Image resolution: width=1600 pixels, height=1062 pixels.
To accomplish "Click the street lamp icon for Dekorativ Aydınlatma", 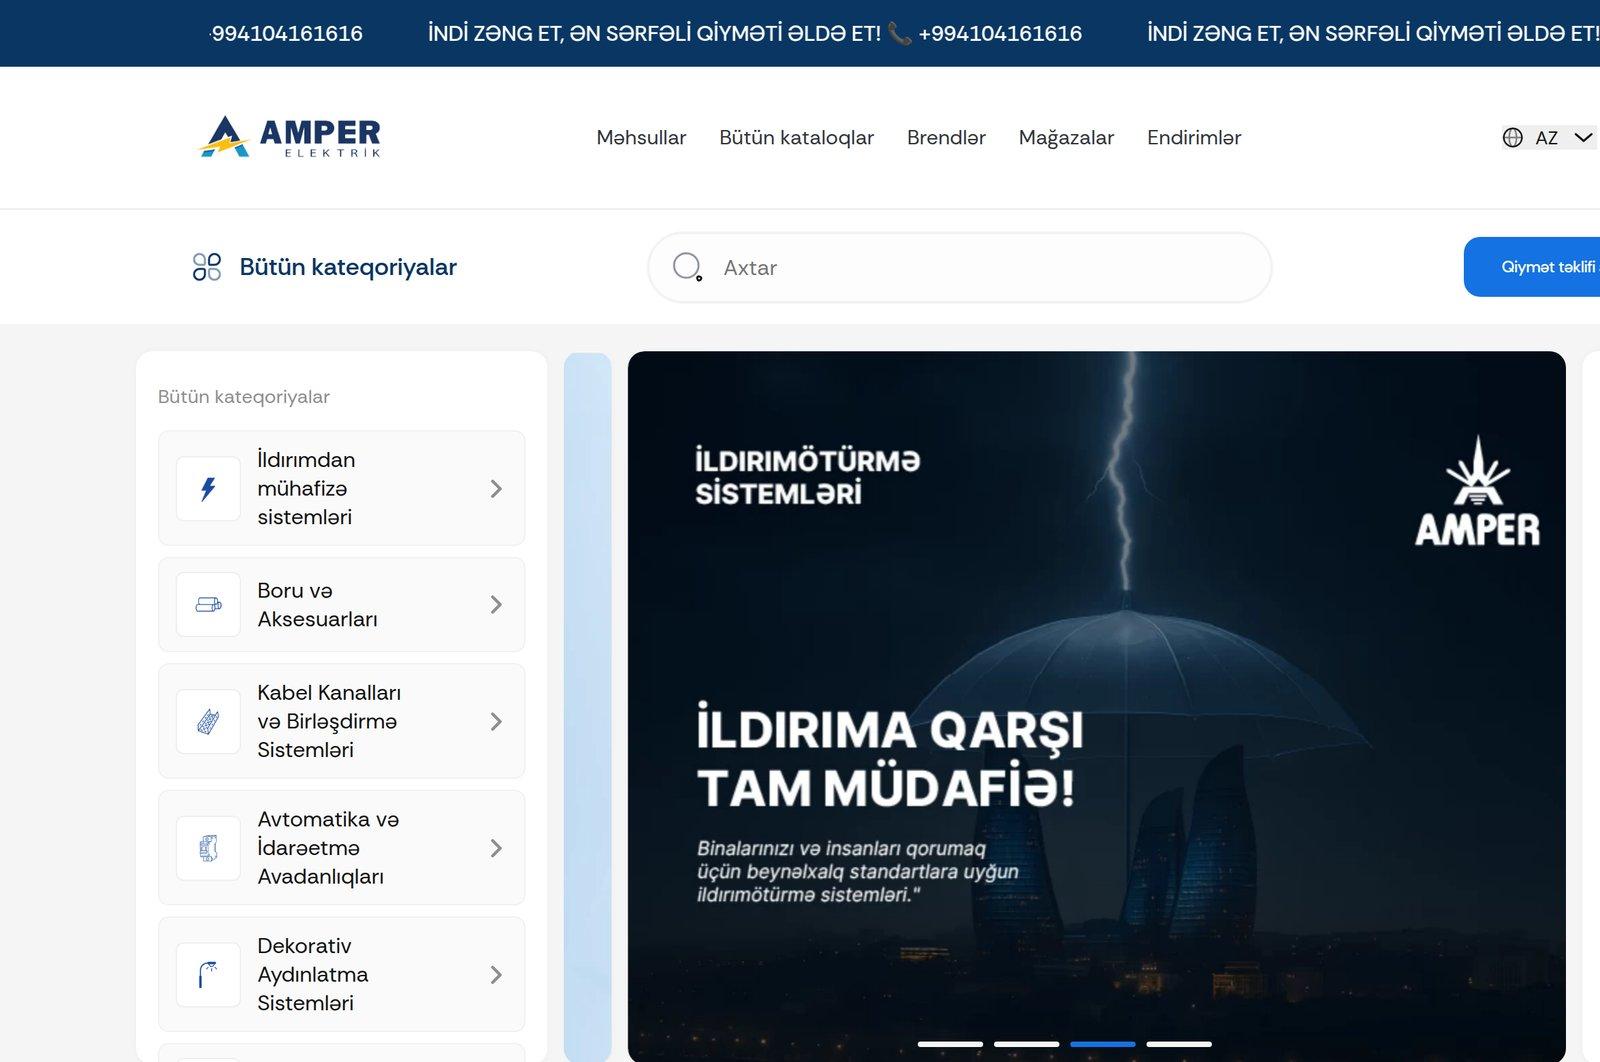I will (208, 975).
